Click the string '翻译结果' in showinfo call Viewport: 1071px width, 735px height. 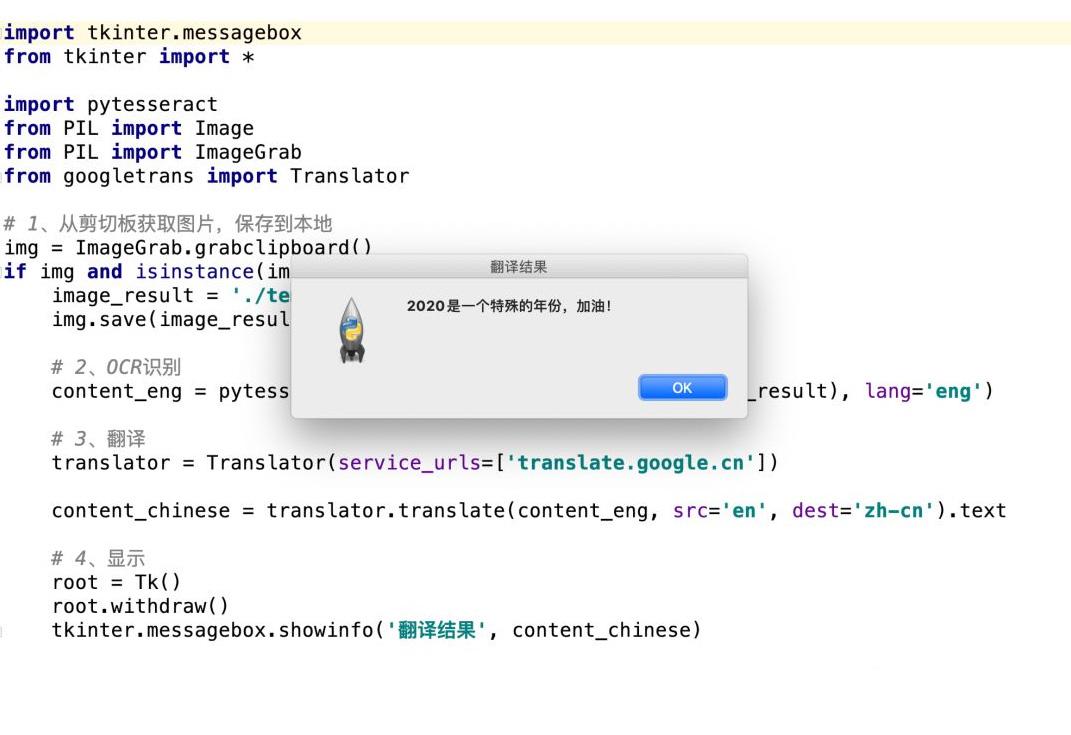437,630
